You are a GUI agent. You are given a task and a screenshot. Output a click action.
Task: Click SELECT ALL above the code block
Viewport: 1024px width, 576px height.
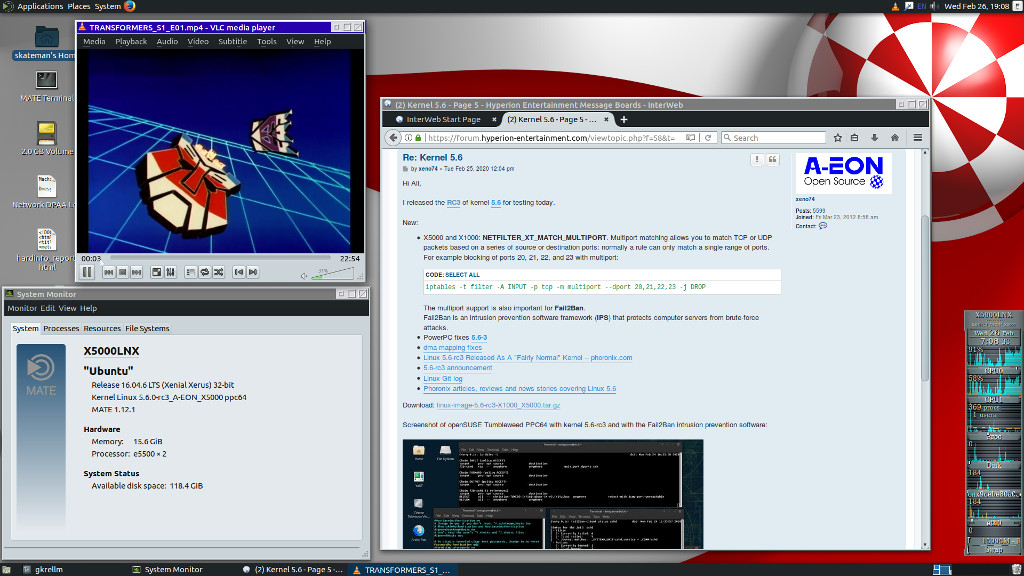click(x=462, y=275)
